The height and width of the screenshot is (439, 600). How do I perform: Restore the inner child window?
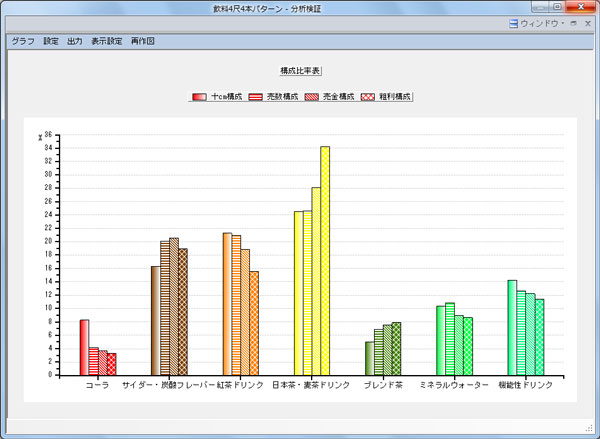pyautogui.click(x=574, y=23)
